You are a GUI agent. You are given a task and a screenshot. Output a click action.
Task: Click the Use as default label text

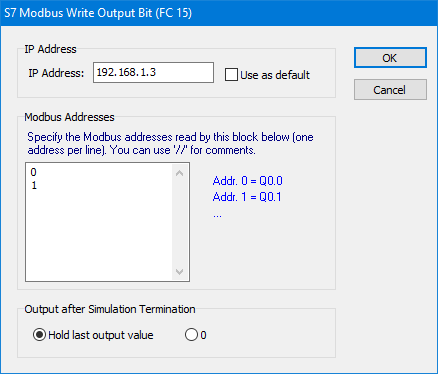click(275, 75)
